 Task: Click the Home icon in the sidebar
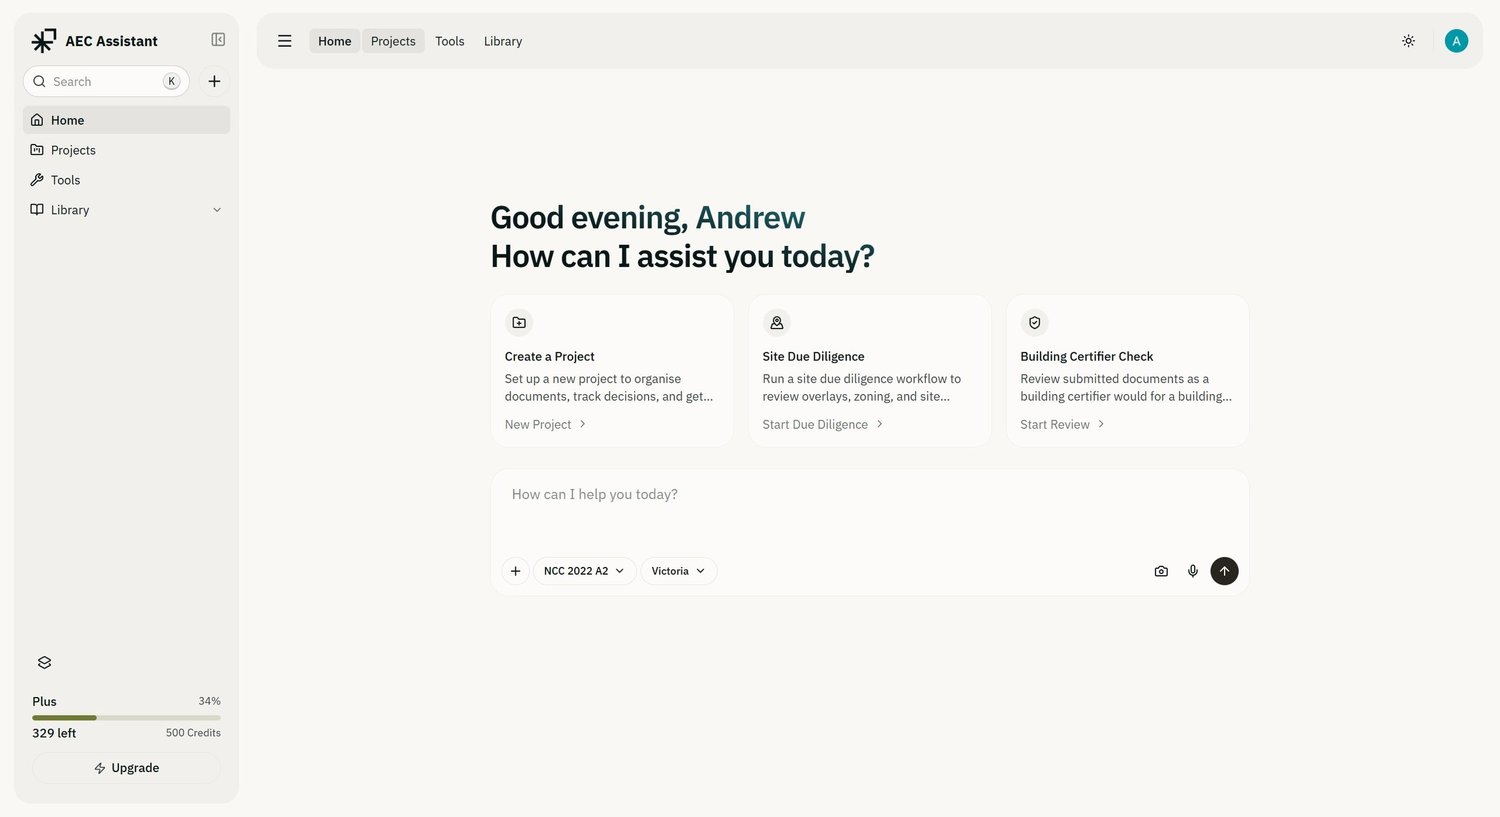click(x=37, y=120)
